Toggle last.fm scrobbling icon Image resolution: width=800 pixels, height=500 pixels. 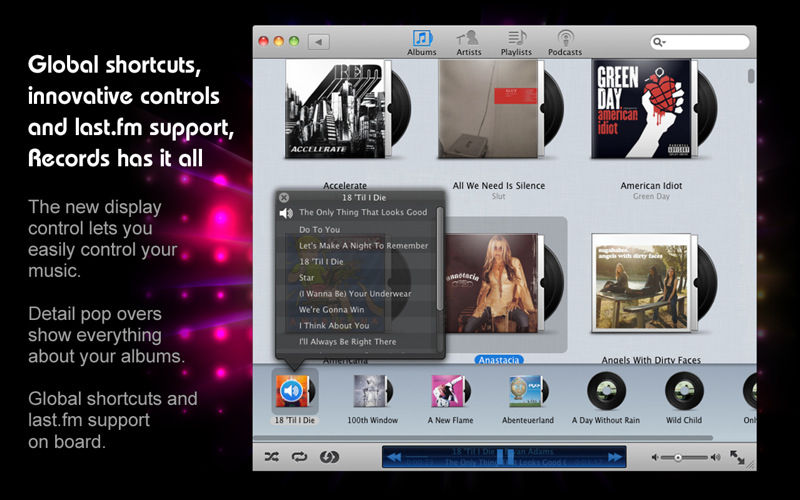point(329,457)
